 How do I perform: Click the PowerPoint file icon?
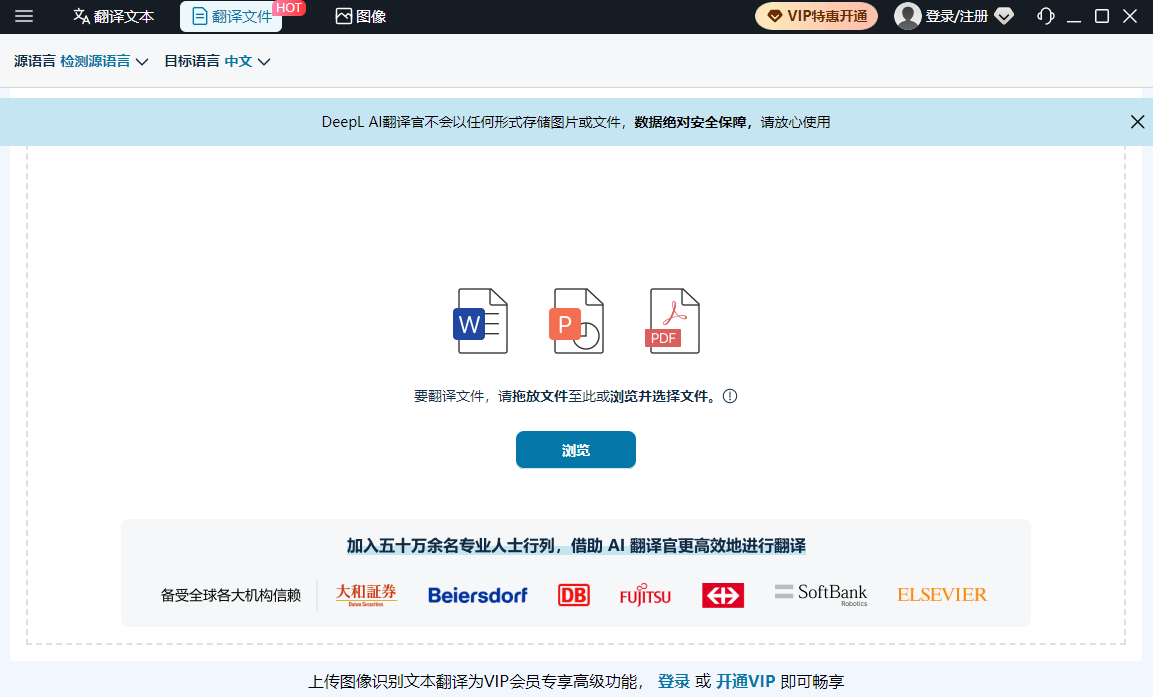(x=576, y=321)
